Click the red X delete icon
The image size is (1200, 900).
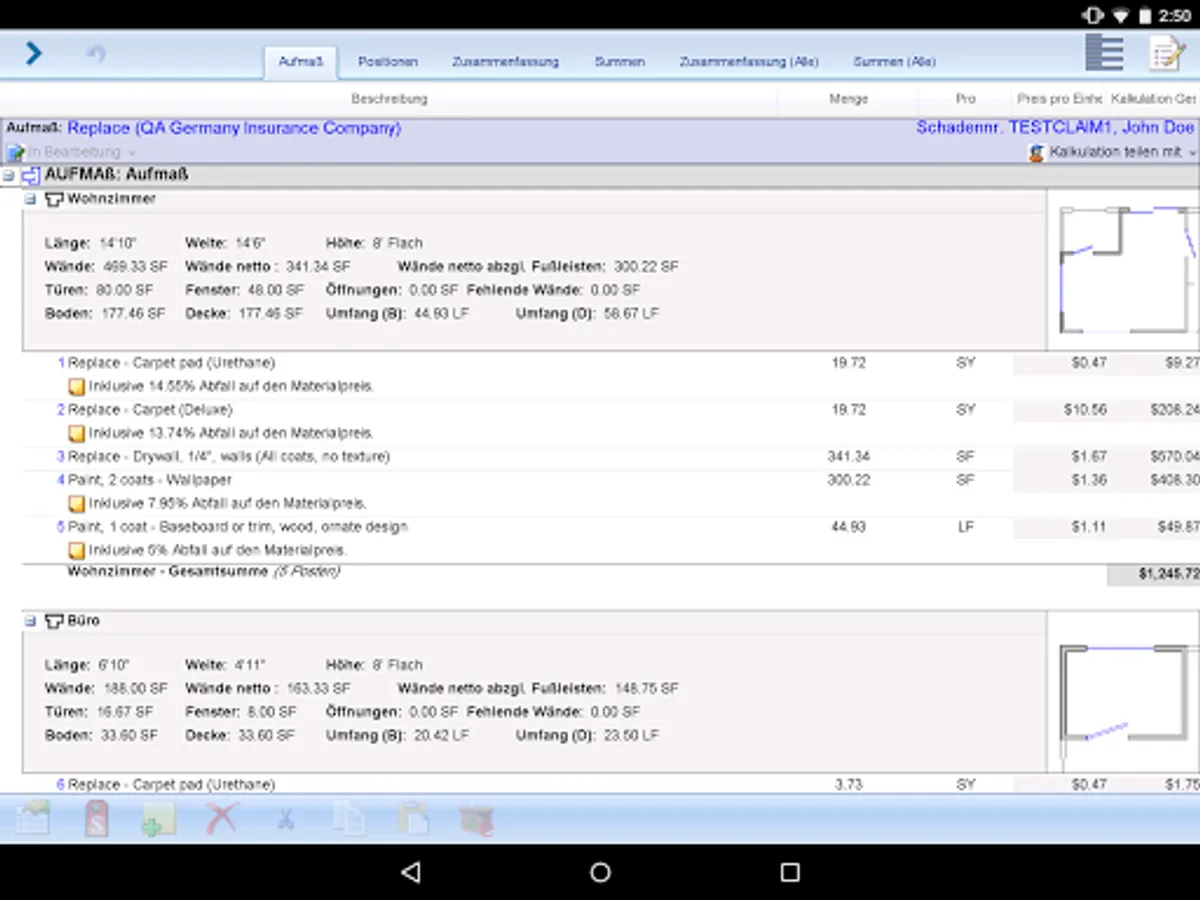(x=221, y=819)
